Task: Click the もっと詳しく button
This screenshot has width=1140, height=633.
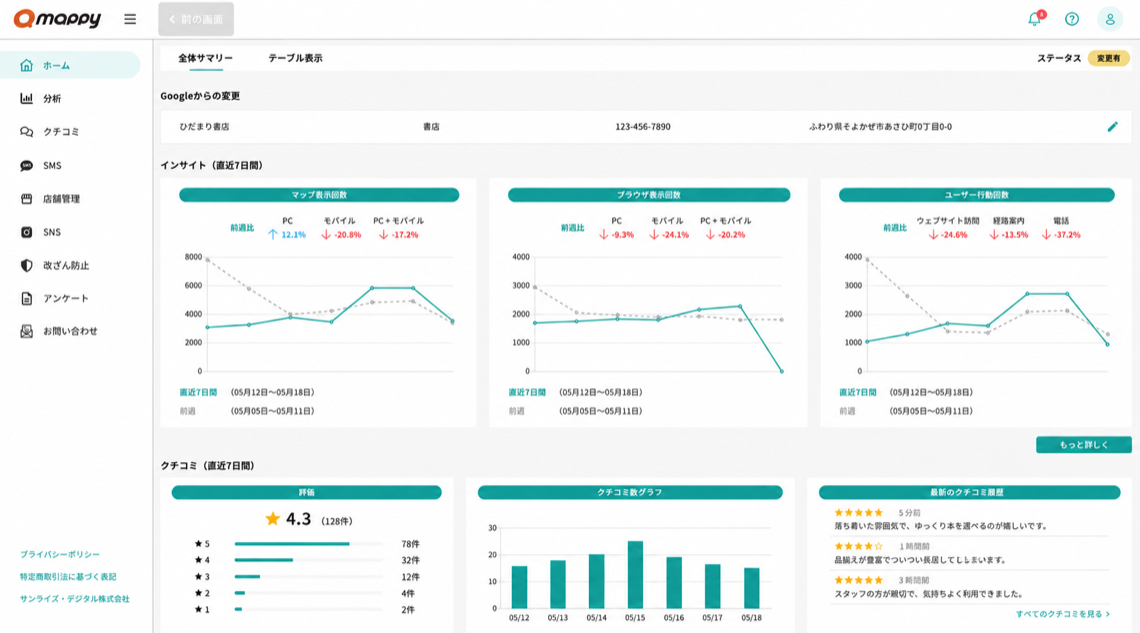Action: click(1083, 445)
